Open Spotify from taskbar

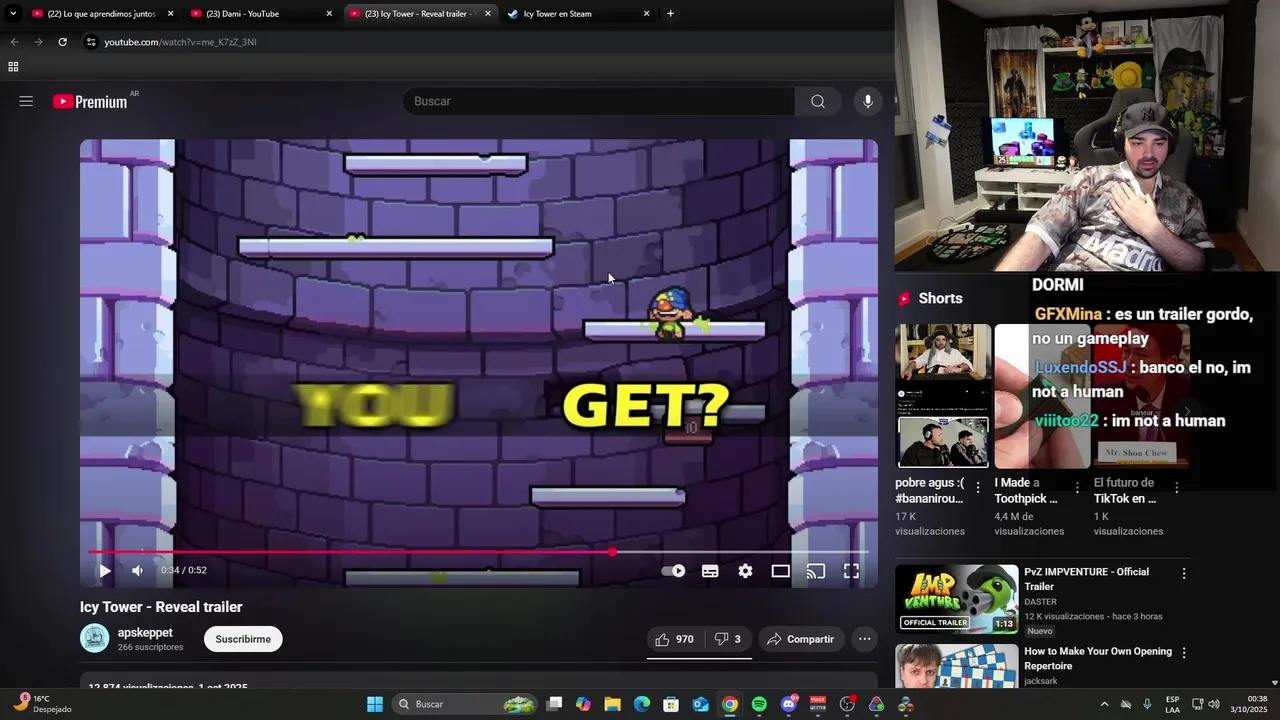pyautogui.click(x=759, y=704)
